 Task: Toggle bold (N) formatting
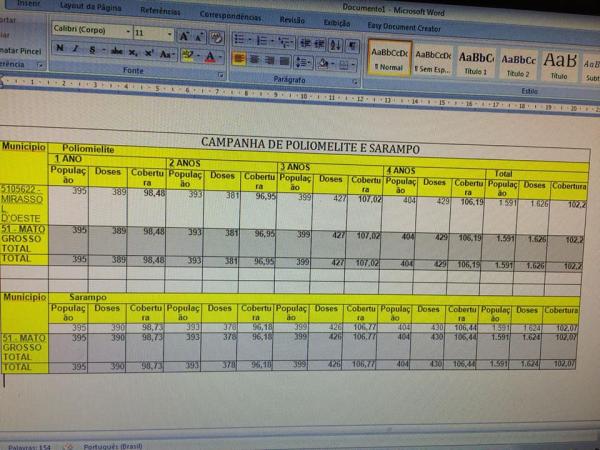(x=60, y=49)
